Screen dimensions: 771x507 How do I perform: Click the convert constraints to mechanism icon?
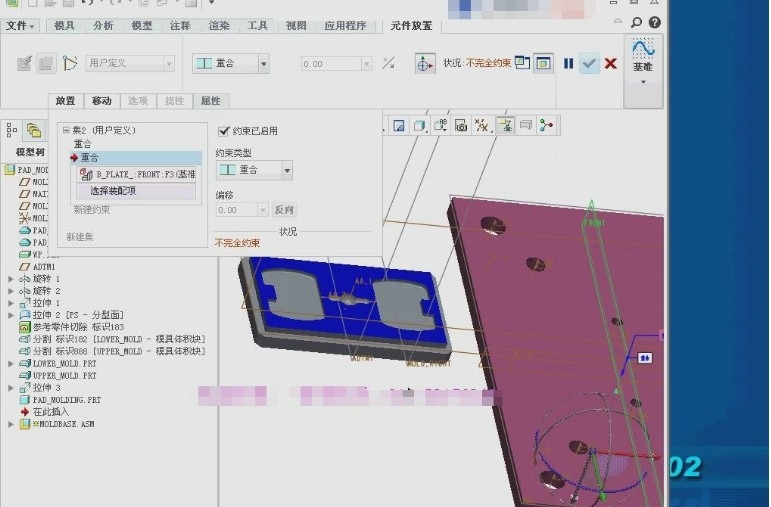70,63
